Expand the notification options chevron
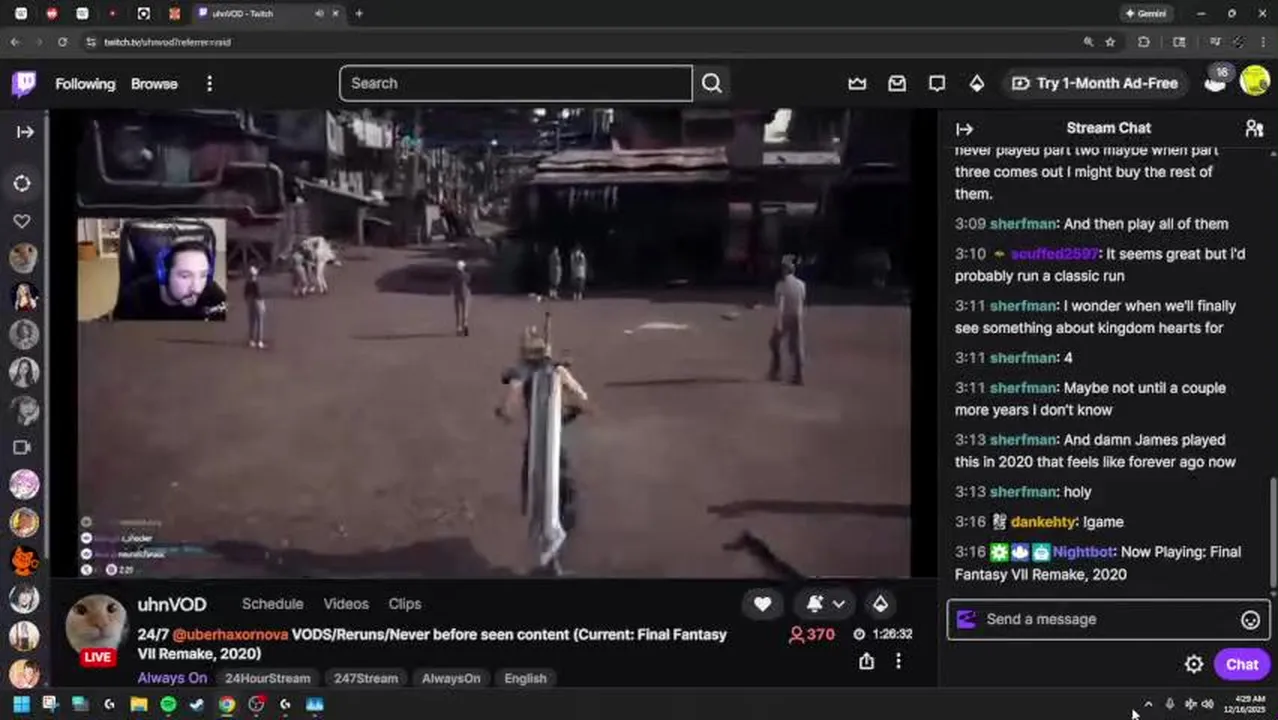 click(x=839, y=604)
